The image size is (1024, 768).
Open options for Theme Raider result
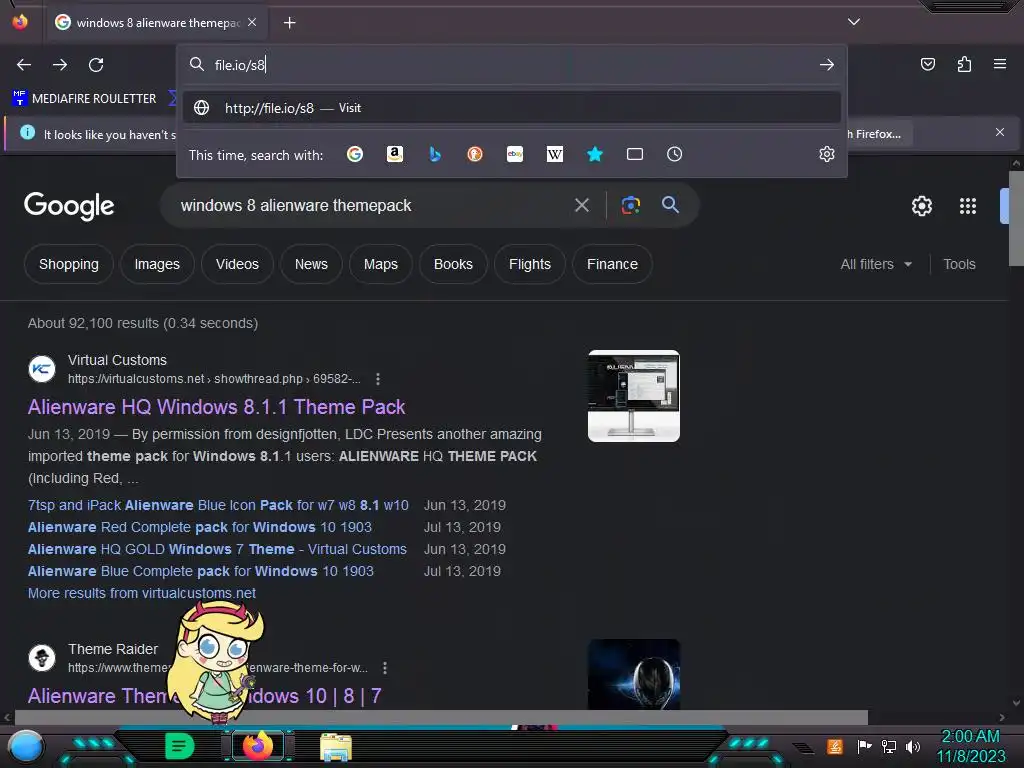pyautogui.click(x=385, y=668)
